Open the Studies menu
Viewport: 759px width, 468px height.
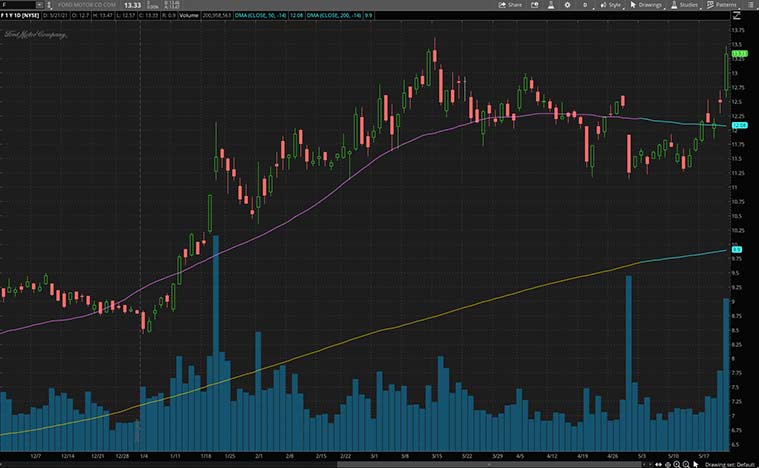click(x=687, y=5)
